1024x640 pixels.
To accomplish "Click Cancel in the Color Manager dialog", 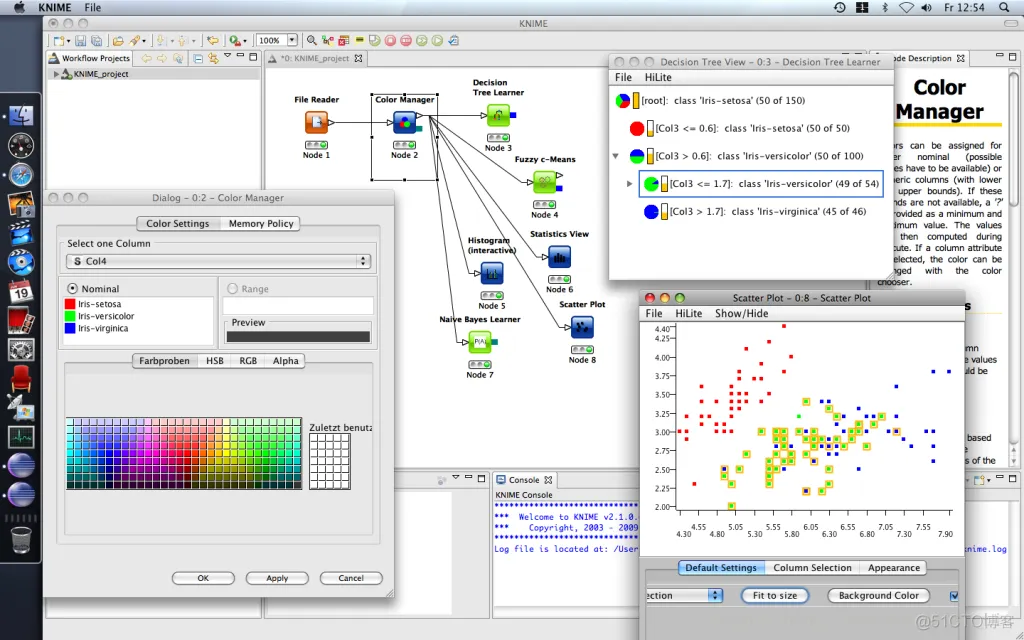I will [x=351, y=578].
